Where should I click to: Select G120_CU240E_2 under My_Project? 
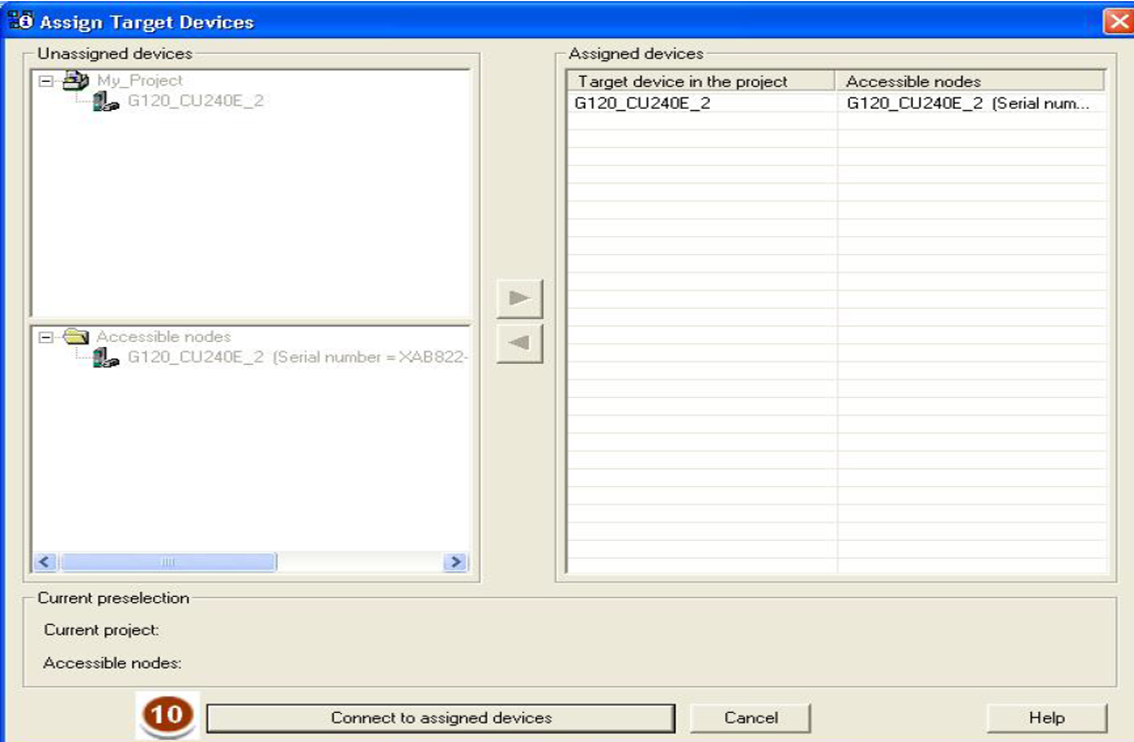[196, 101]
